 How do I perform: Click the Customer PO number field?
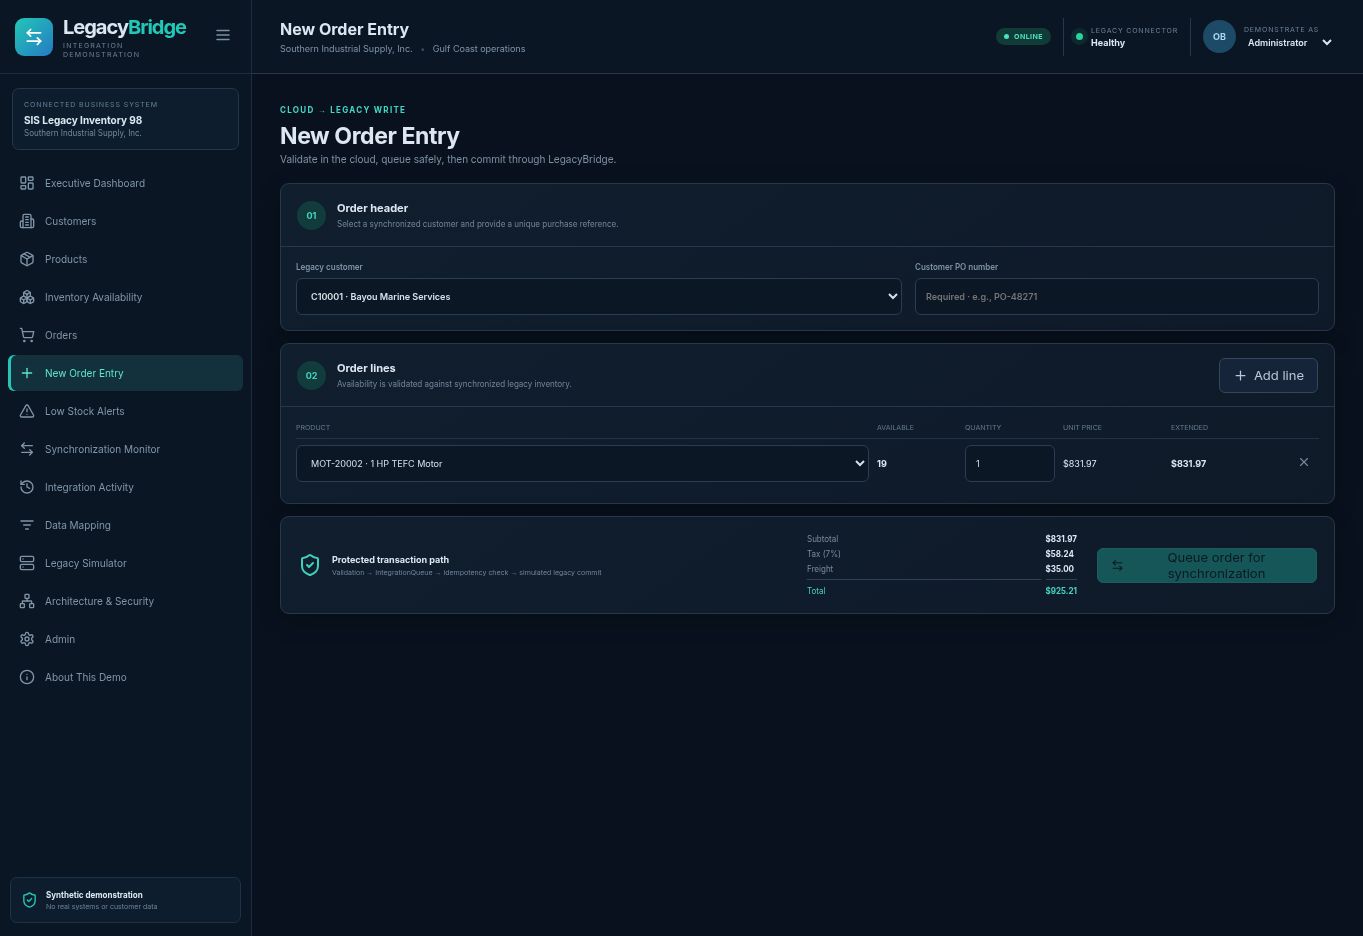point(1116,296)
